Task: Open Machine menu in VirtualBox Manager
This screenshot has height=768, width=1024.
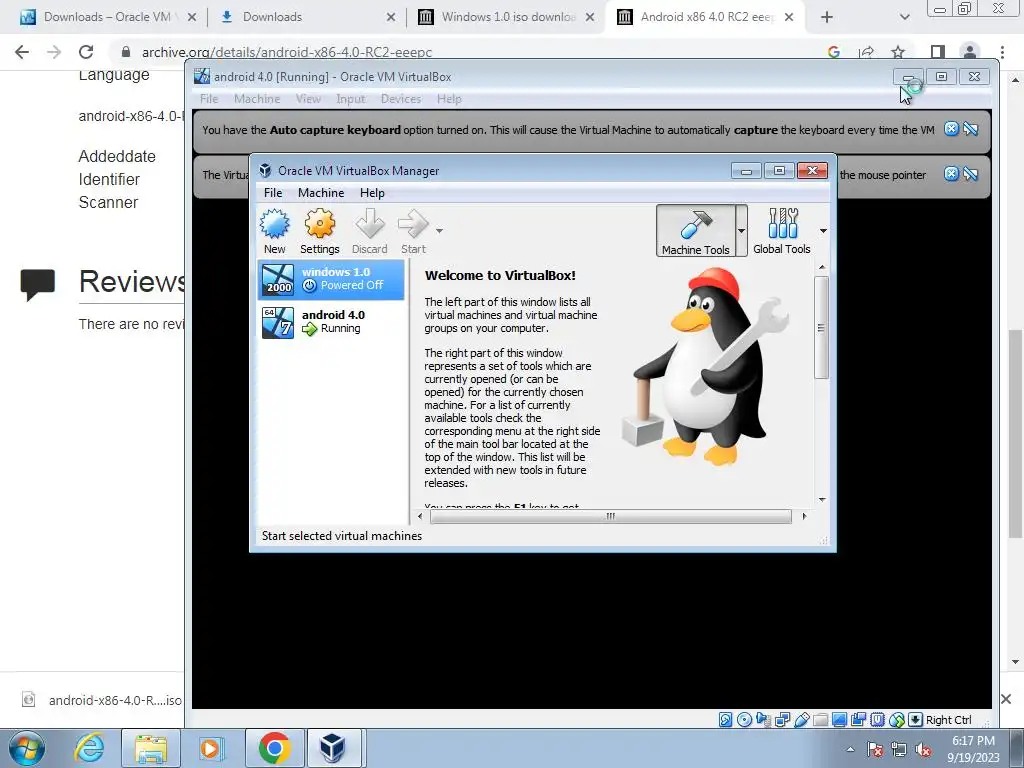Action: (x=321, y=193)
